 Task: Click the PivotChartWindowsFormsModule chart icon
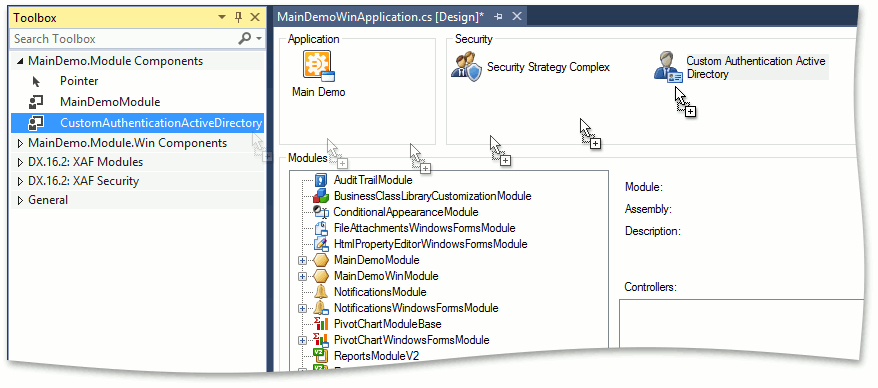click(321, 340)
